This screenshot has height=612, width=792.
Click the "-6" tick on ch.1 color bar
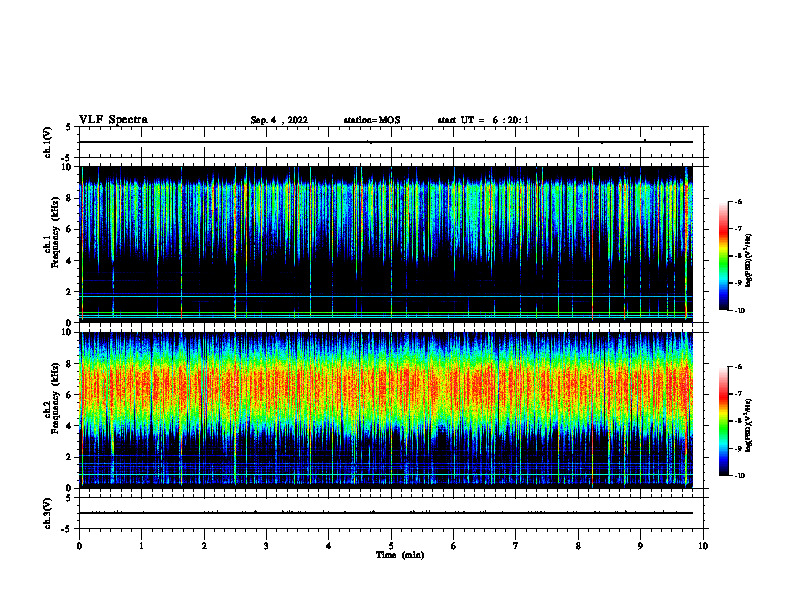tap(738, 201)
